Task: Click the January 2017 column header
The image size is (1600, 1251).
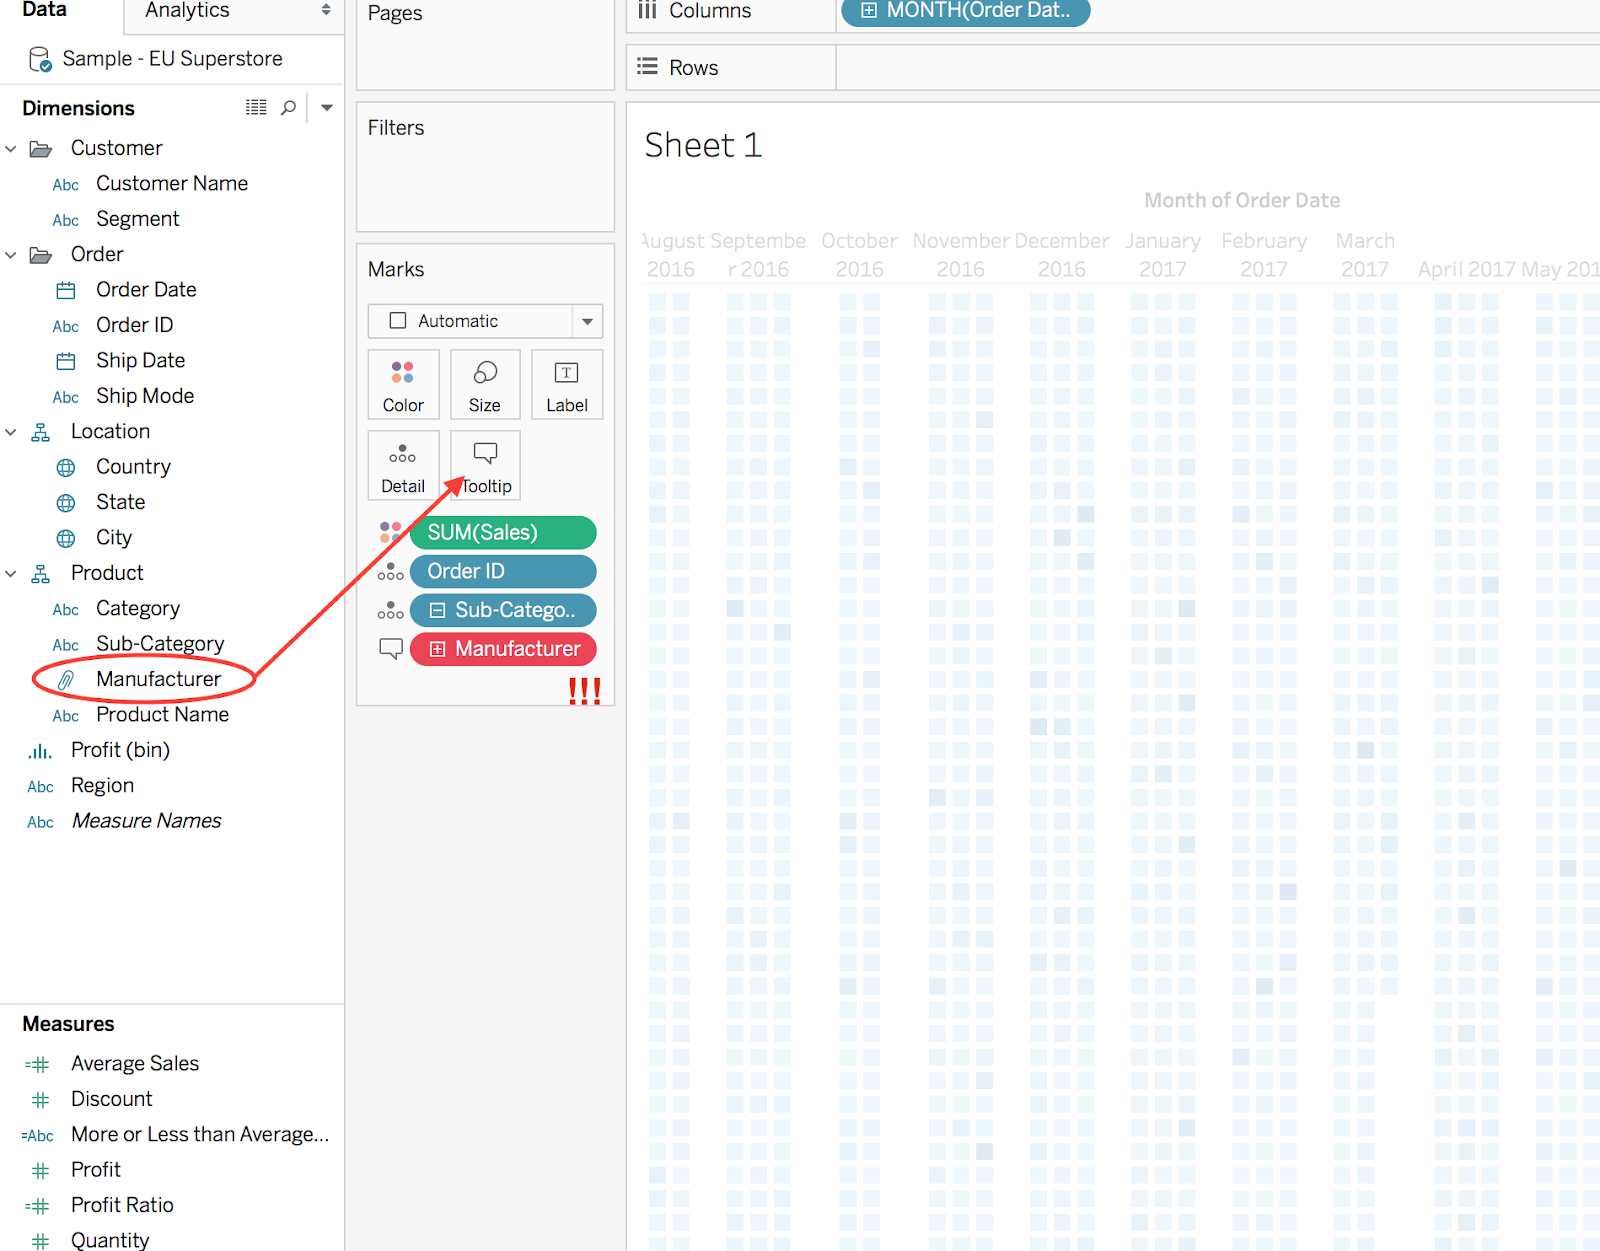Action: click(x=1163, y=255)
